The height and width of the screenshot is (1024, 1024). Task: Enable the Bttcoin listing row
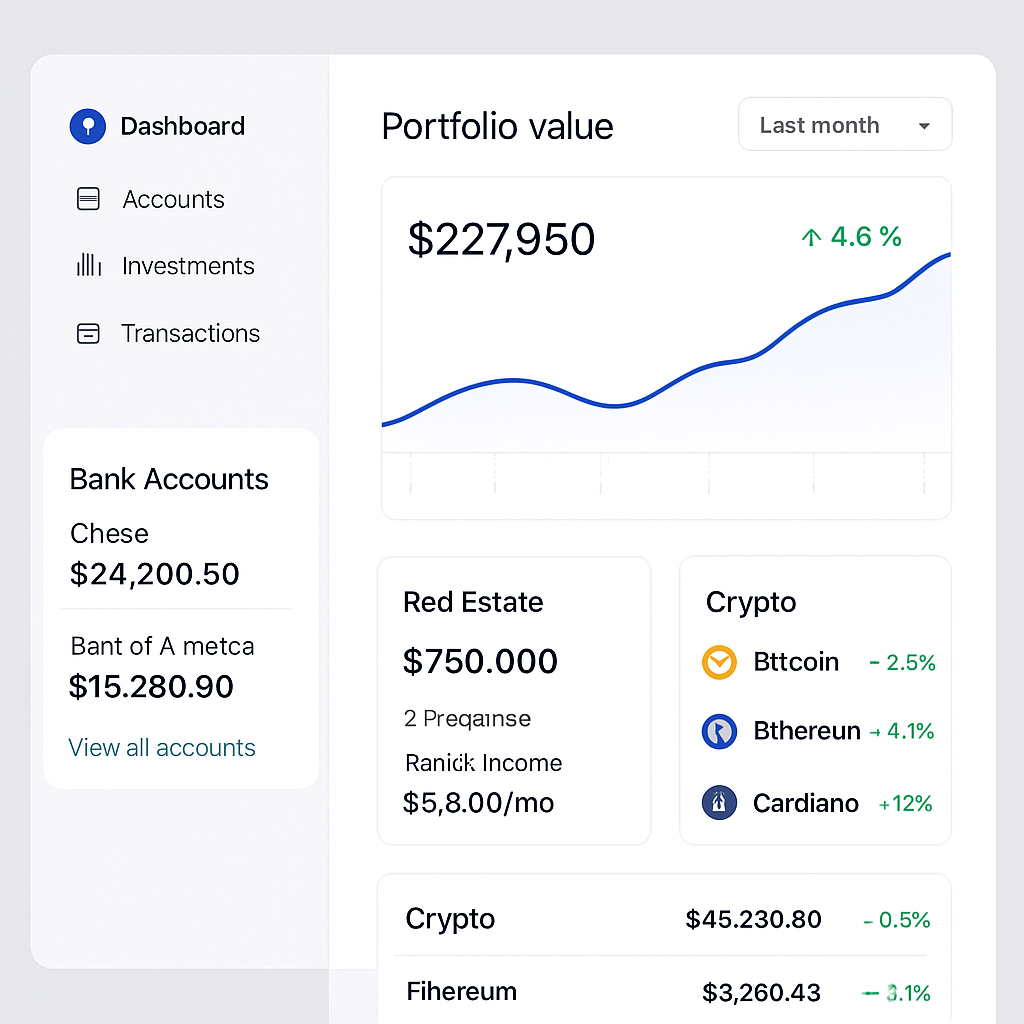[x=815, y=662]
